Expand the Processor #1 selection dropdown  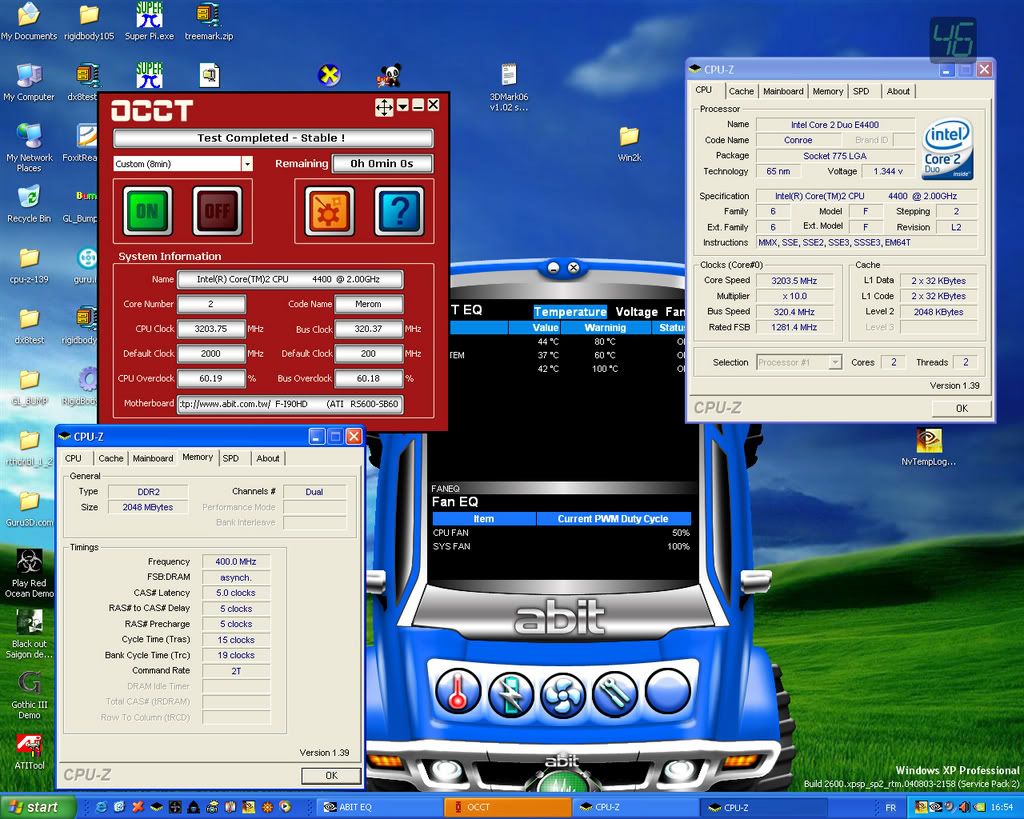click(835, 362)
